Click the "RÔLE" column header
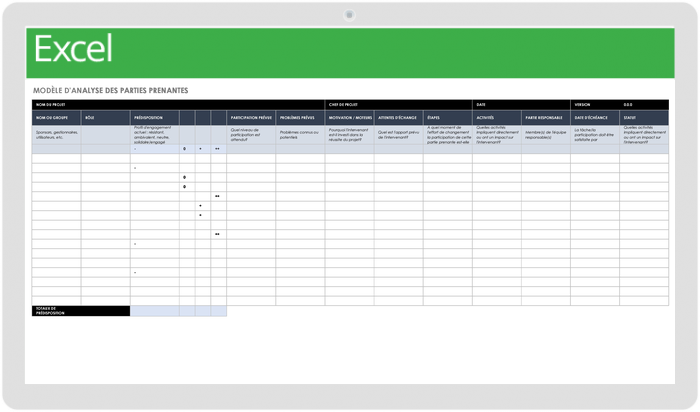 105,118
